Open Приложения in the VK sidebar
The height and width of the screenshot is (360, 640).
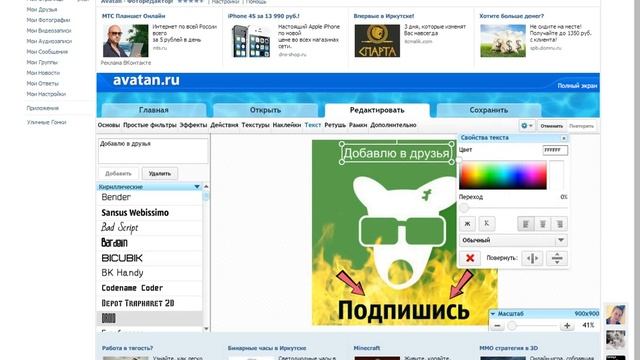(x=43, y=108)
